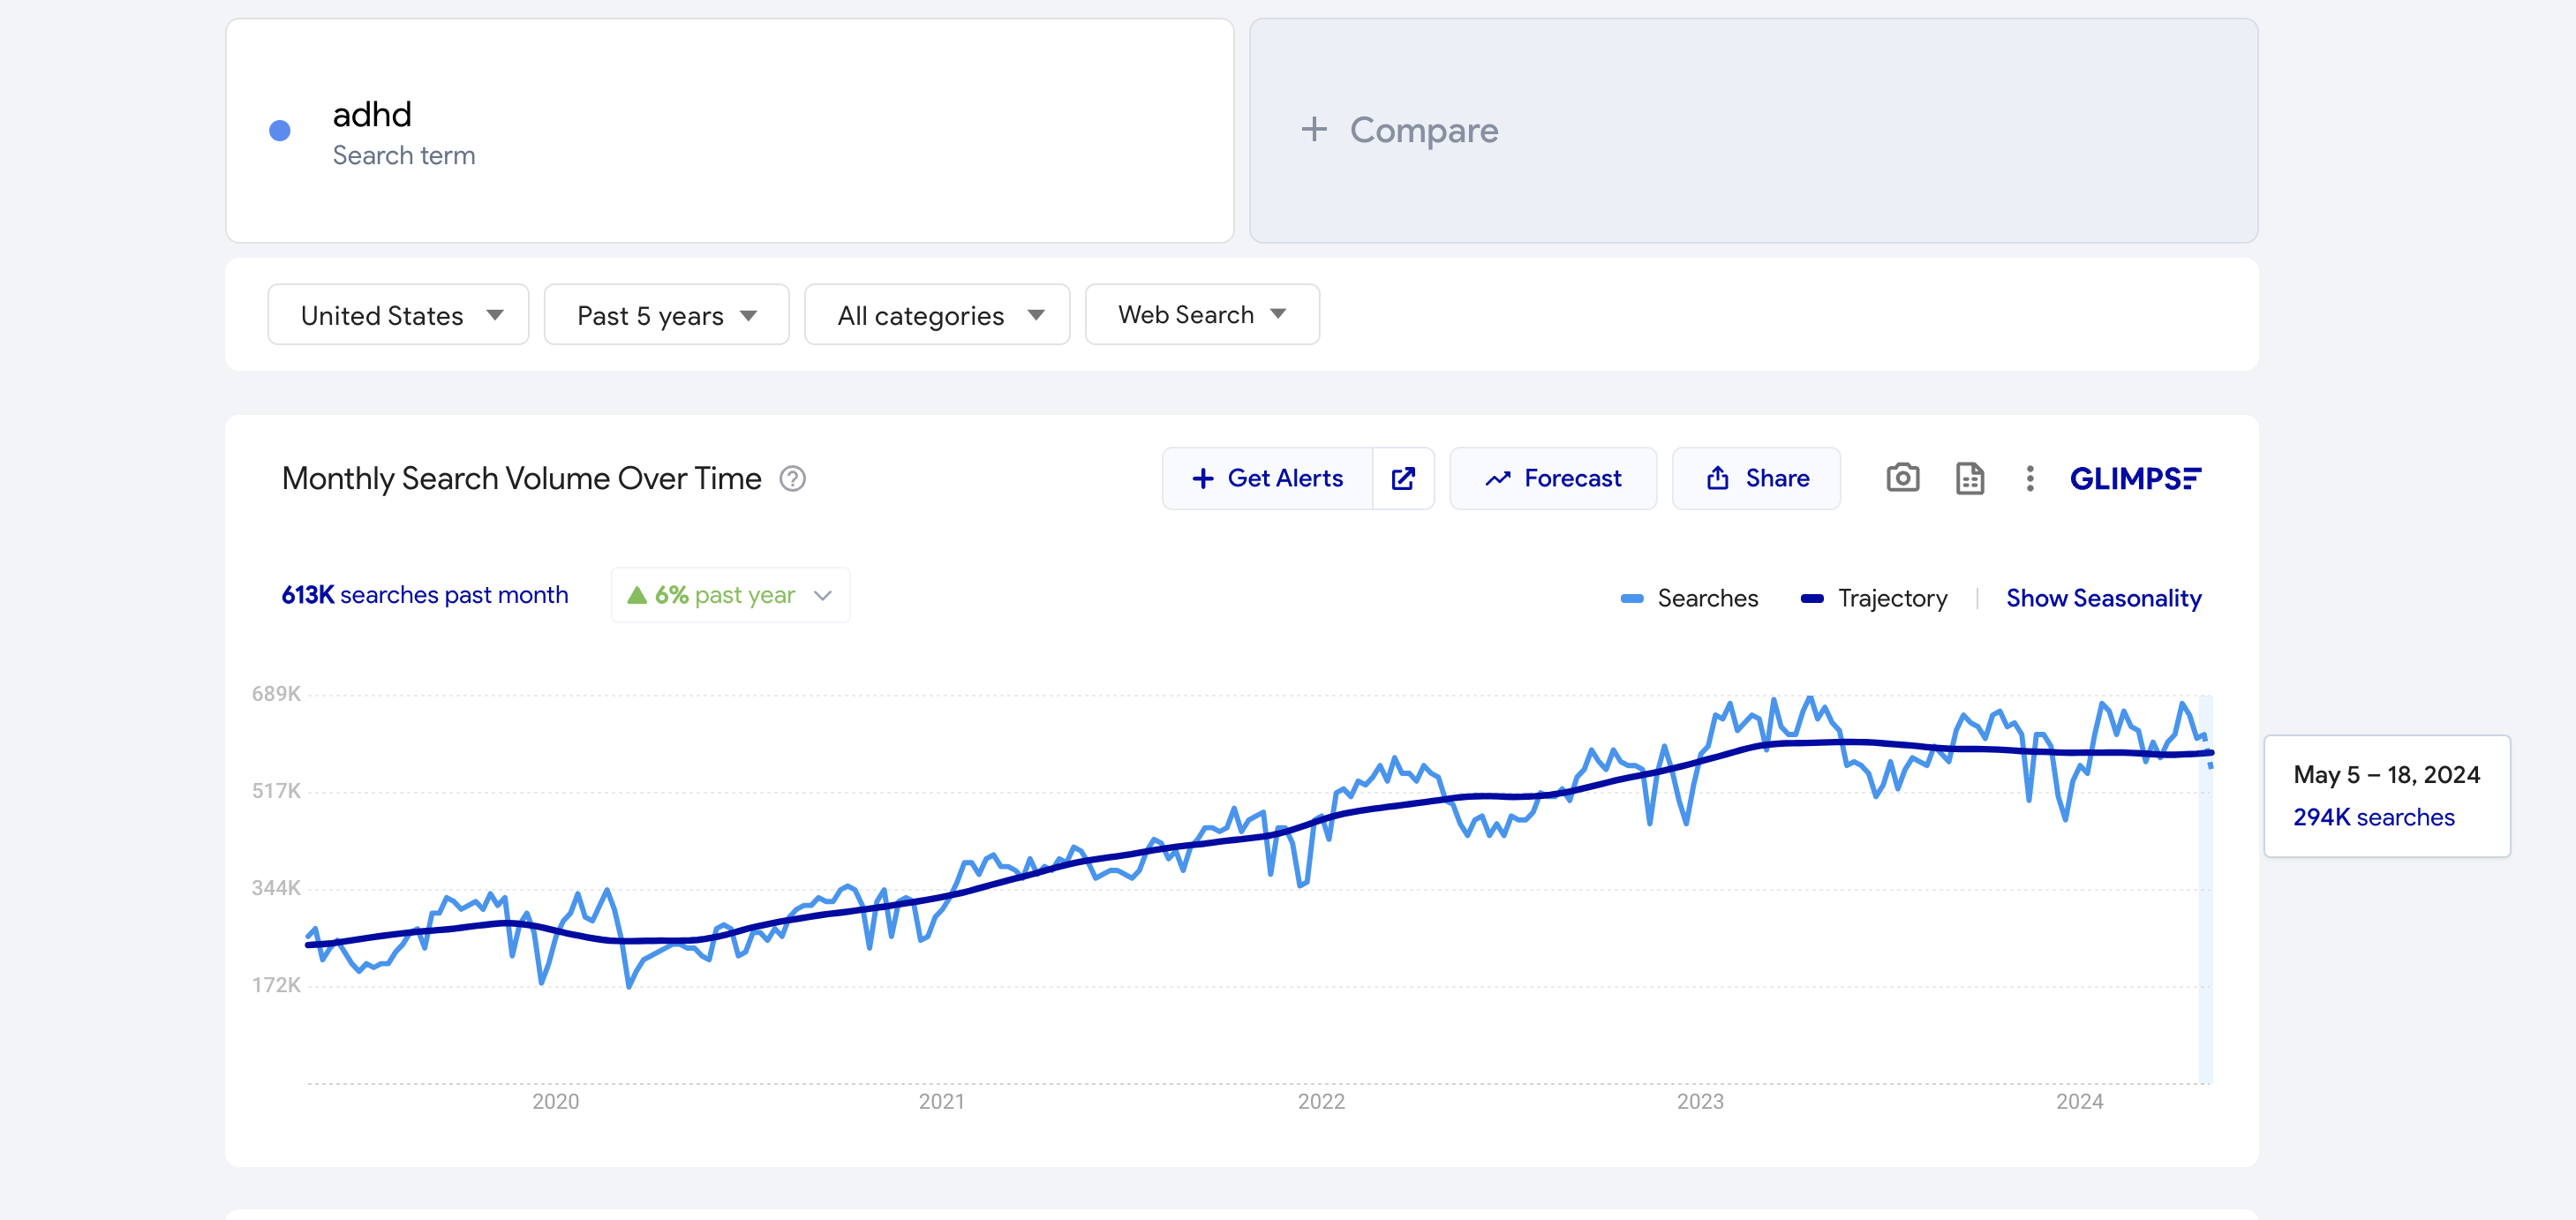Expand the Past 5 years dropdown
The image size is (2576, 1220).
point(666,315)
